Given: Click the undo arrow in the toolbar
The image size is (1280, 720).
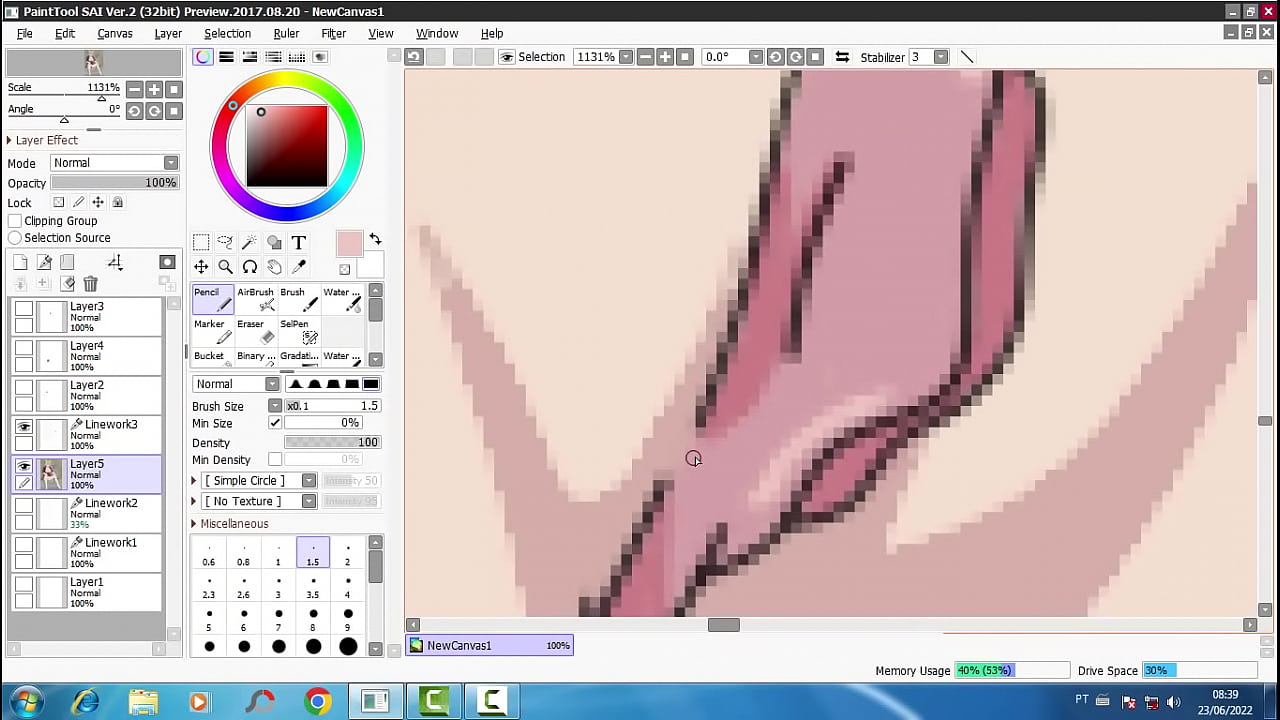Looking at the screenshot, I should tap(413, 57).
